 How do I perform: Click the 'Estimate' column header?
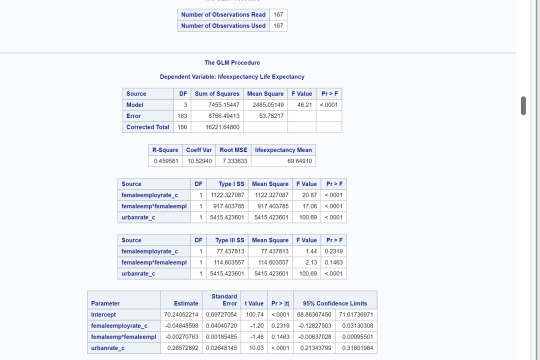click(186, 304)
